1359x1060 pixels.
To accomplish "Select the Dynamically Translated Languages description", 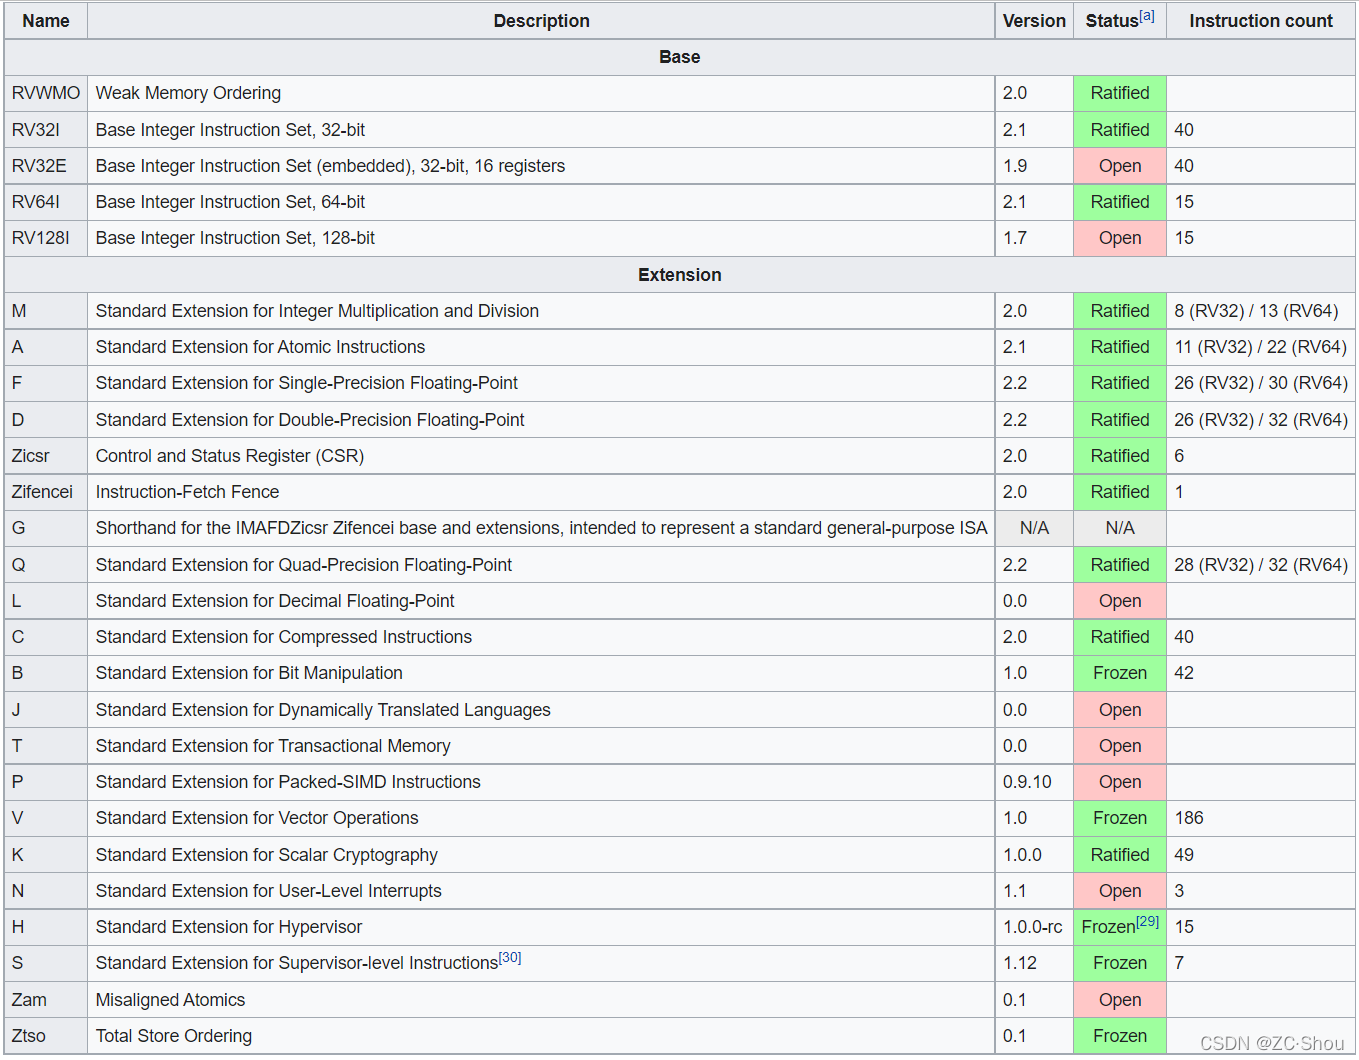I will click(323, 710).
